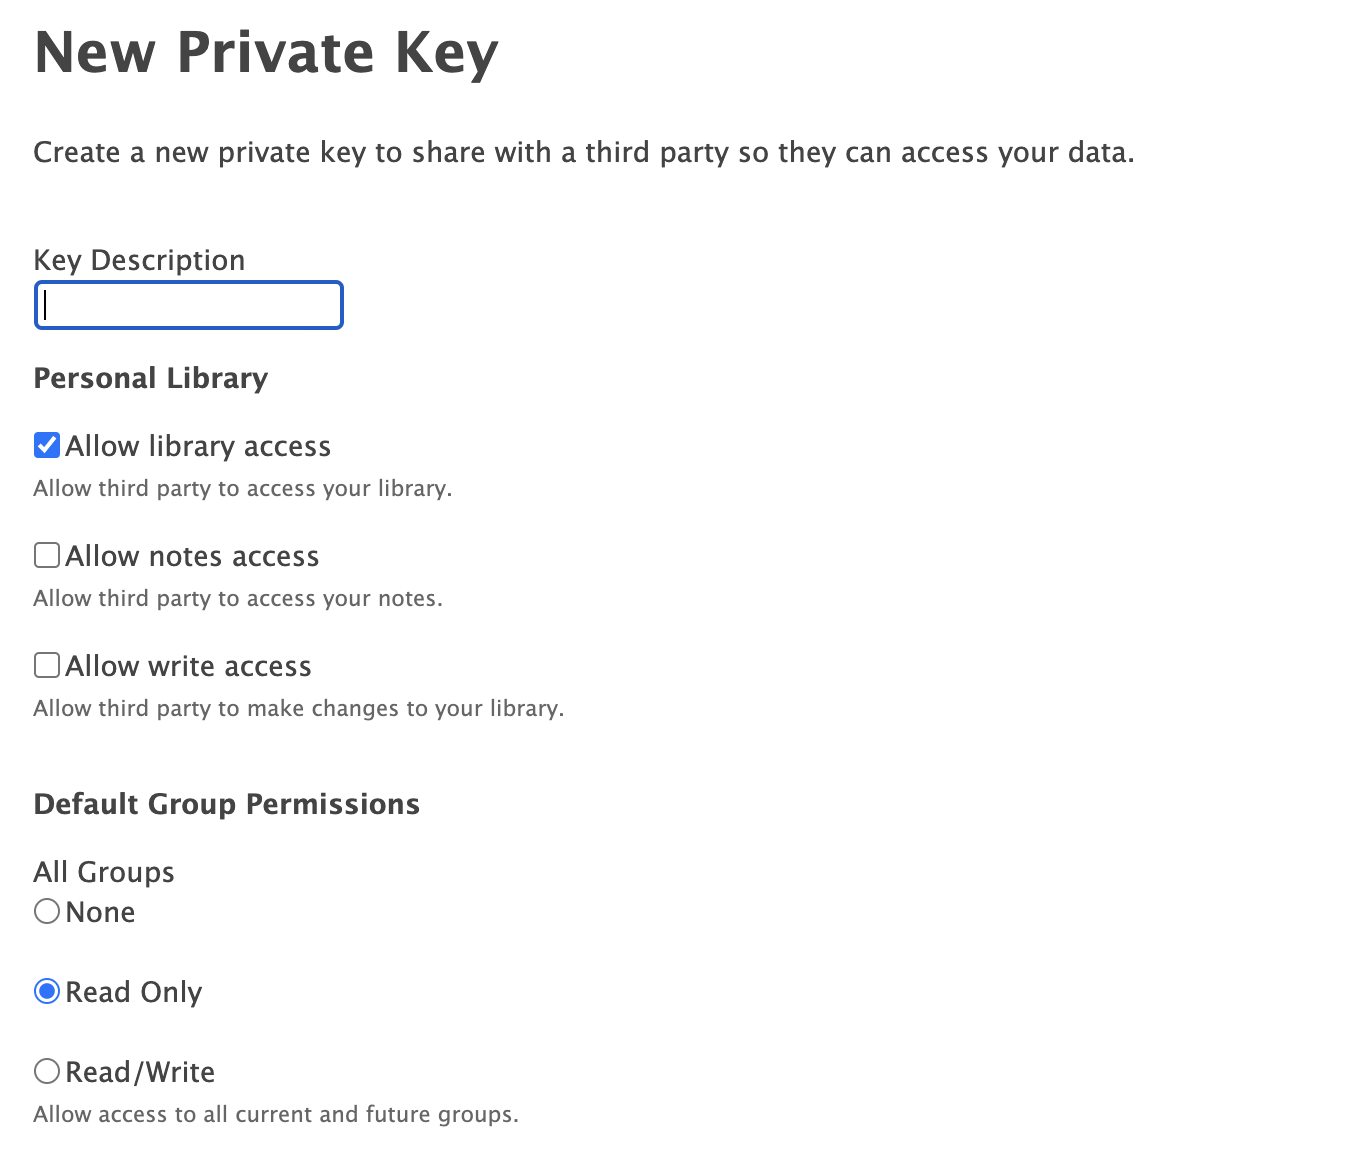Click the New Private Key page title
1352x1166 pixels.
point(266,52)
